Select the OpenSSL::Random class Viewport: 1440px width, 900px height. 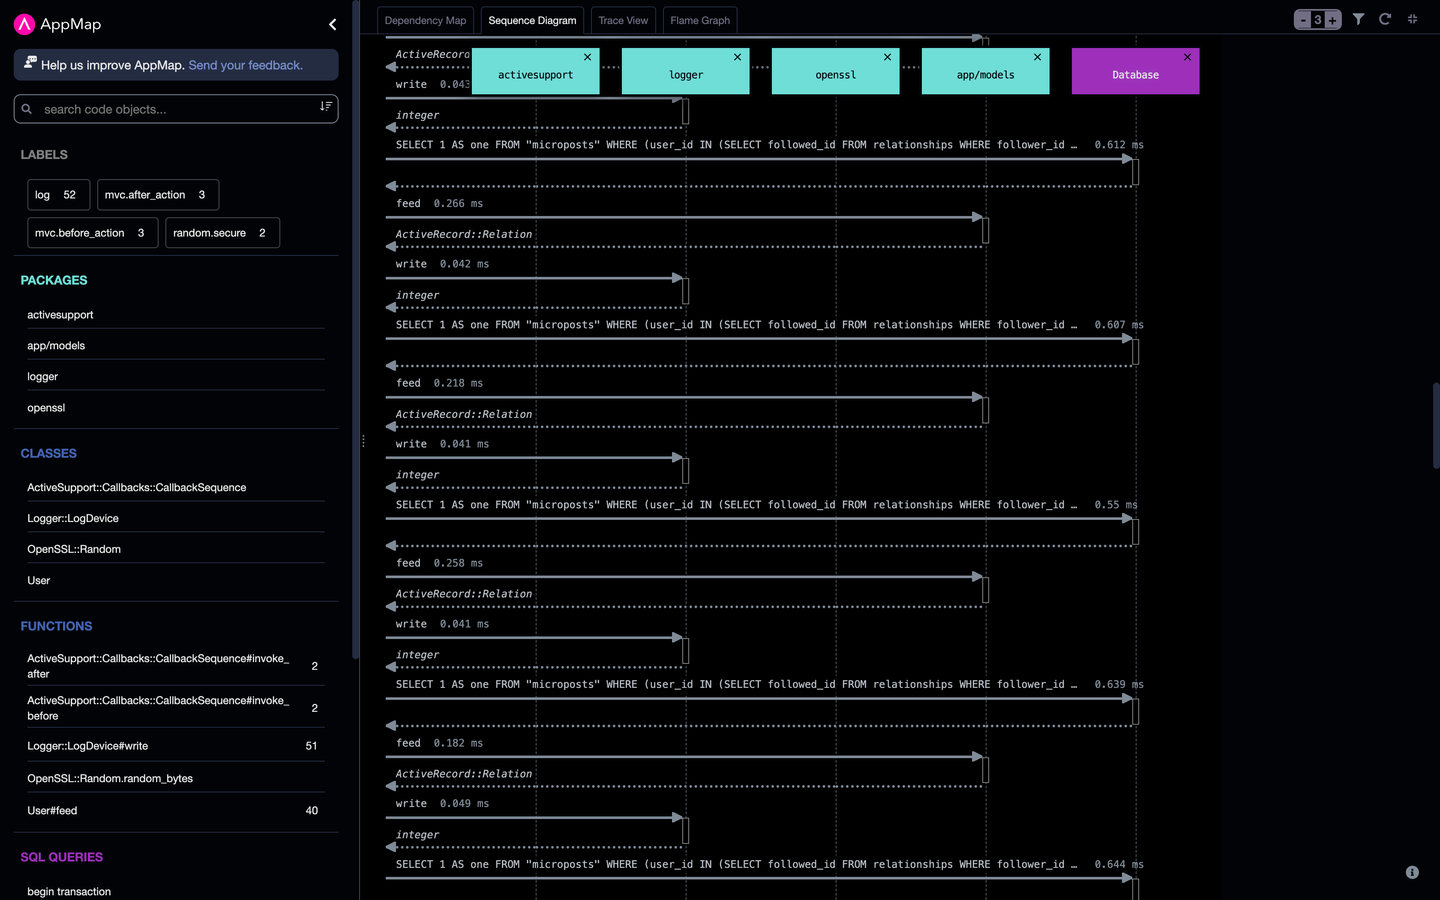(x=176, y=550)
